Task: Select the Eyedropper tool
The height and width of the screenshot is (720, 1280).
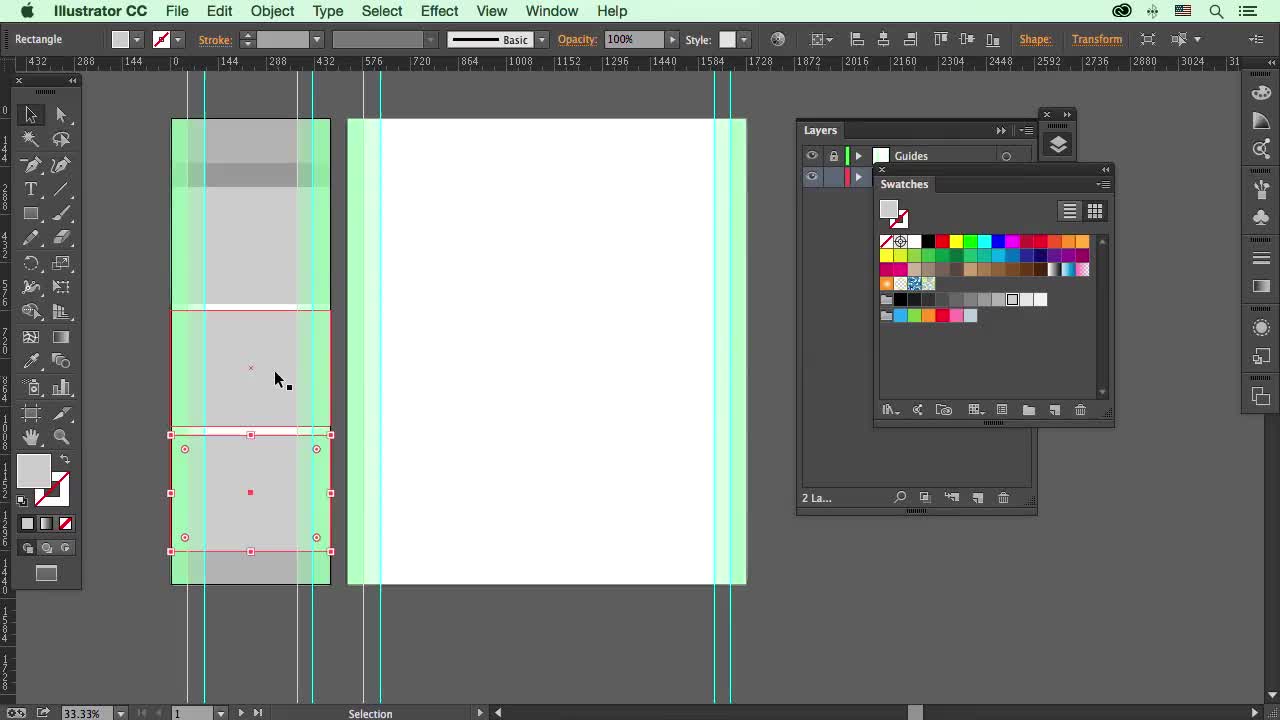Action: coord(31,362)
